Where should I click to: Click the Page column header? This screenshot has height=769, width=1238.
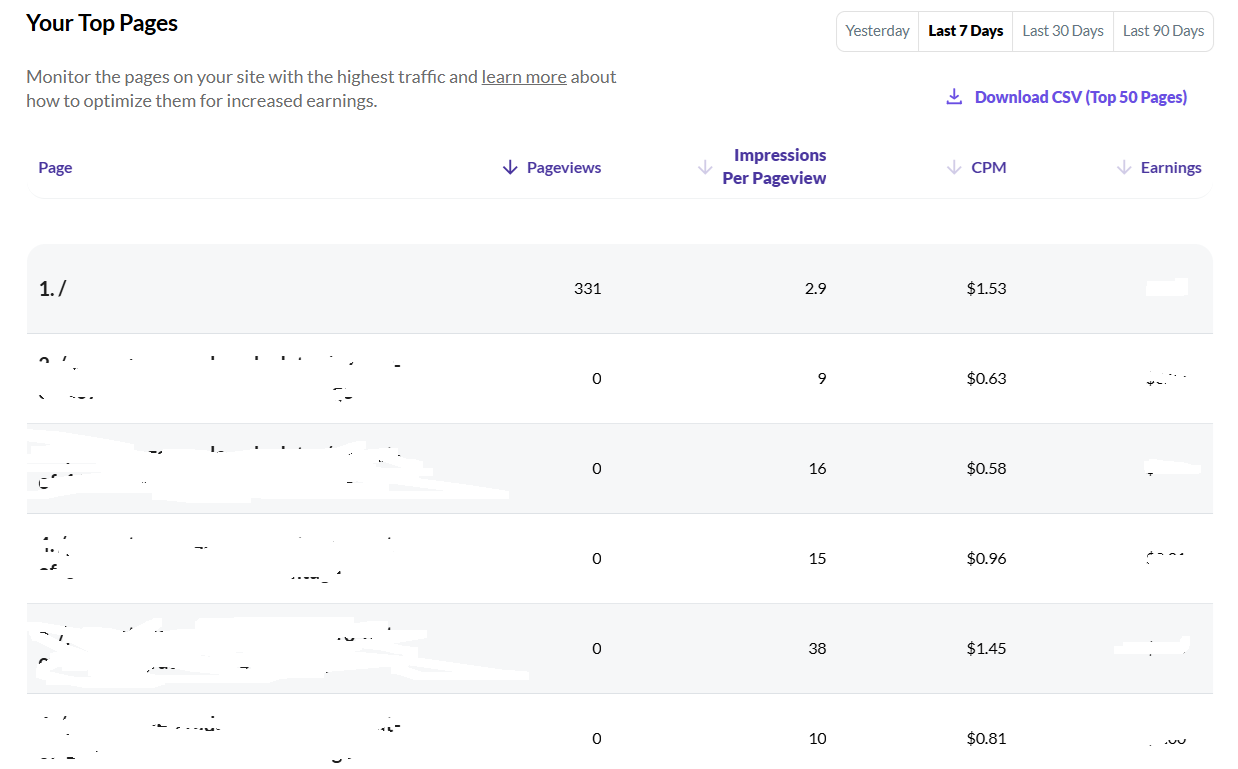55,168
